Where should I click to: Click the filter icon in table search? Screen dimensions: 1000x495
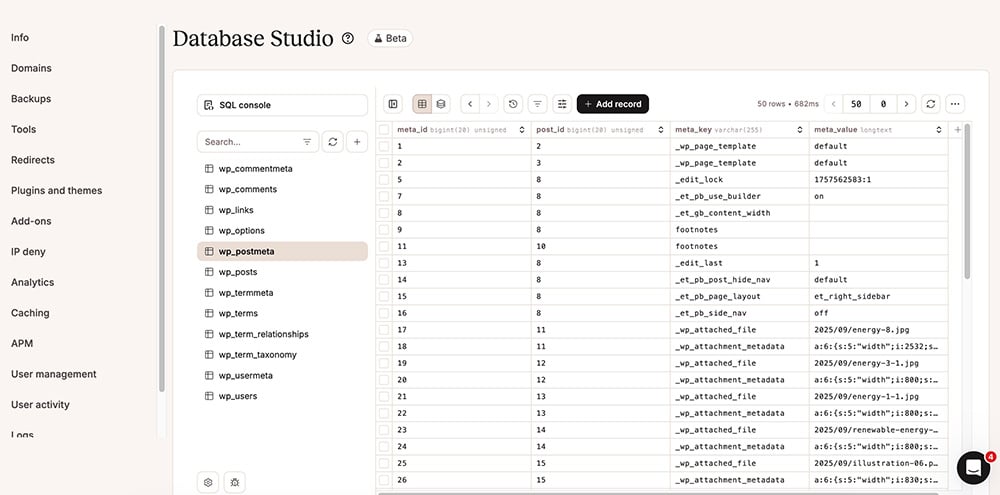307,142
